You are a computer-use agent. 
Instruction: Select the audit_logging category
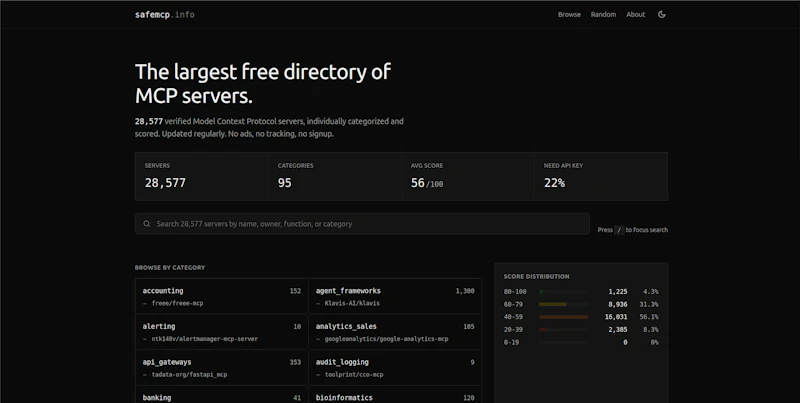pyautogui.click(x=395, y=368)
